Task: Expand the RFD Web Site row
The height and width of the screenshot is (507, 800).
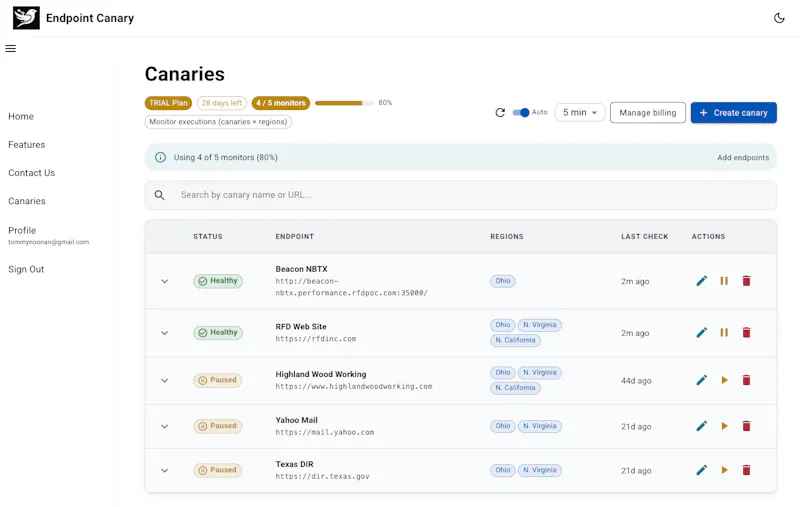Action: pyautogui.click(x=164, y=333)
